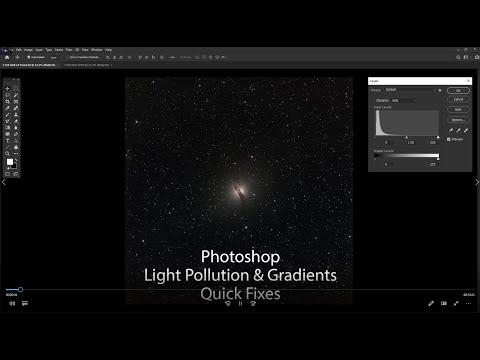Select the Hand tool
The image size is (480, 360).
(16, 147)
